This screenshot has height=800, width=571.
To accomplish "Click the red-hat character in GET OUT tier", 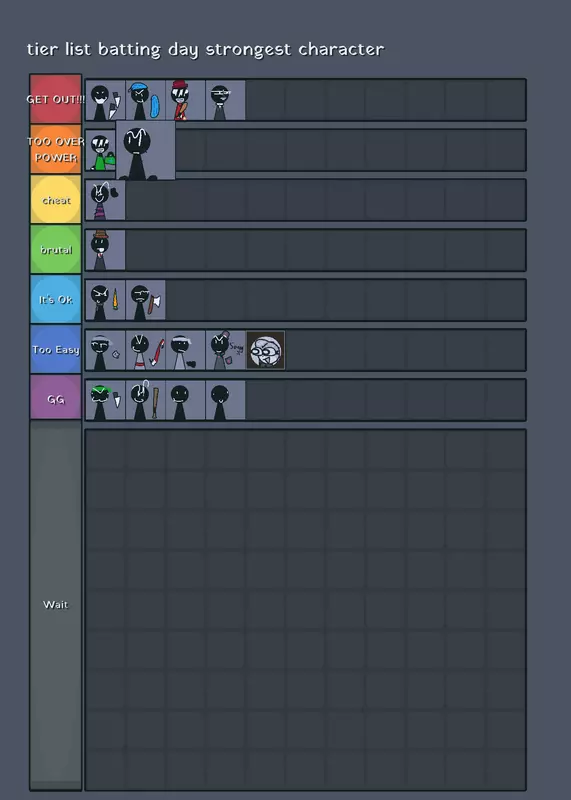I will pyautogui.click(x=185, y=100).
